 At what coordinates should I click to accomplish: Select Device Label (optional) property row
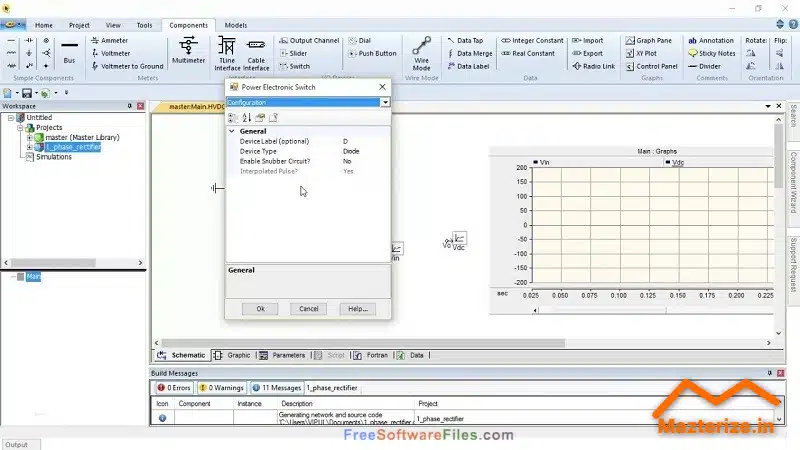point(308,141)
